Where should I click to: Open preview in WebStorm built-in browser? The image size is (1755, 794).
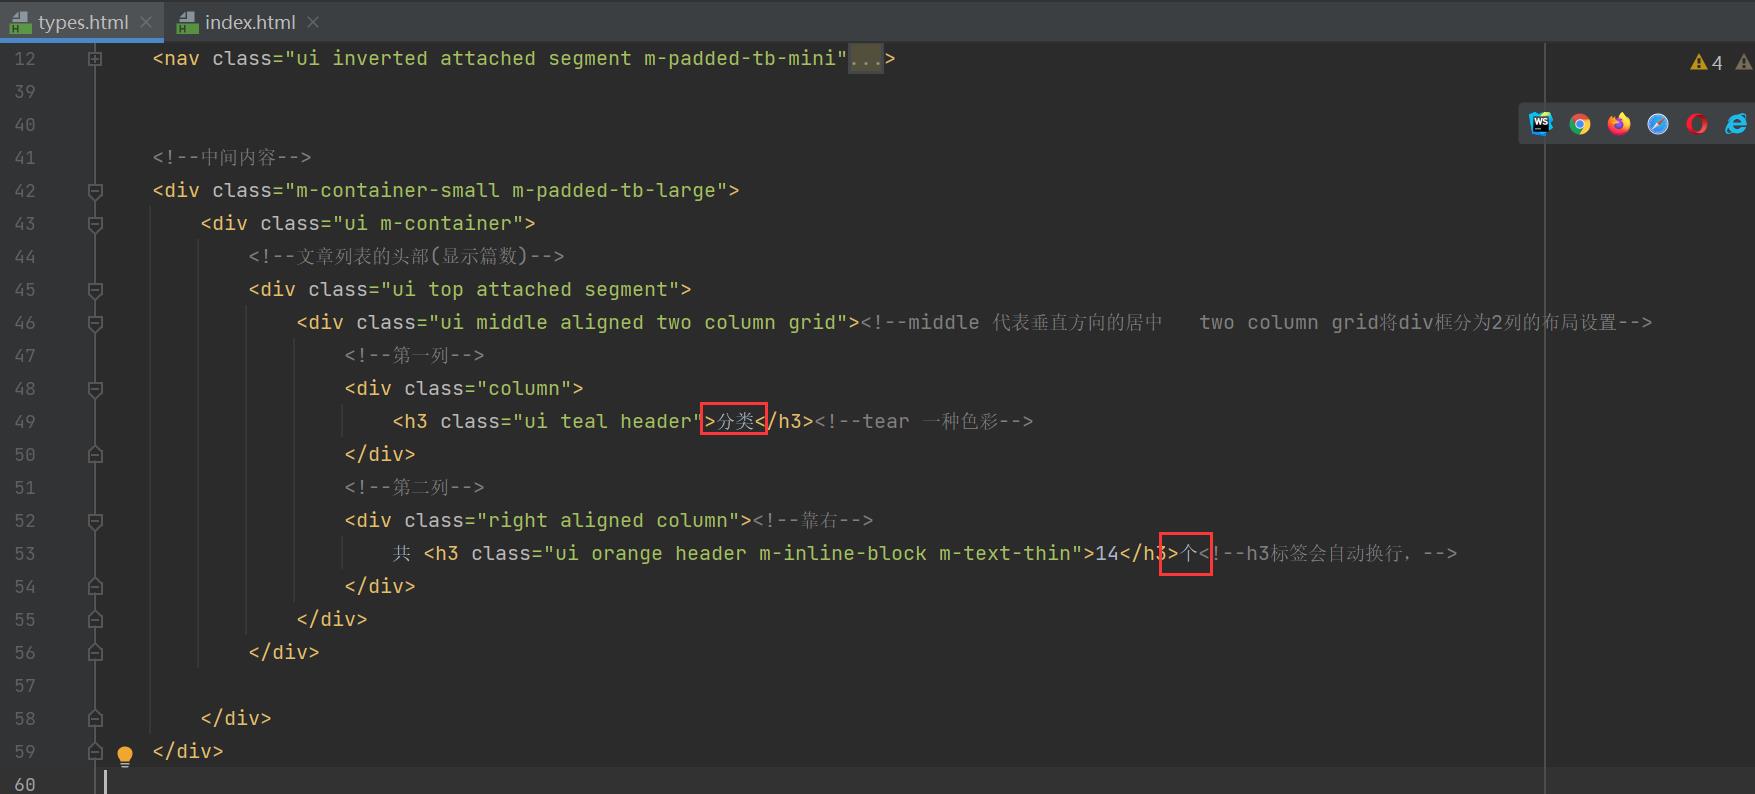pyautogui.click(x=1541, y=123)
